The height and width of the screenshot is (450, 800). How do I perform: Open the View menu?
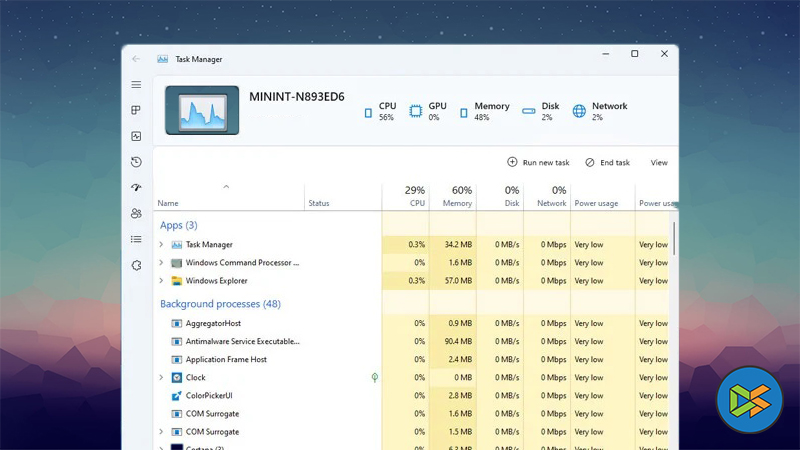(x=659, y=162)
